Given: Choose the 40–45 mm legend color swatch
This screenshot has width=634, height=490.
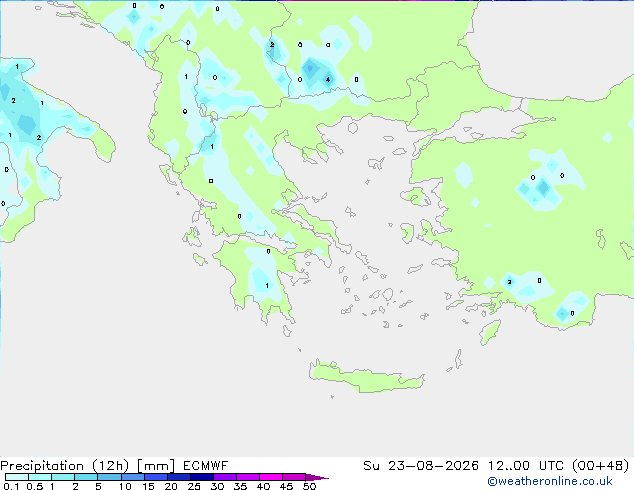Looking at the screenshot, I should [x=271, y=477].
